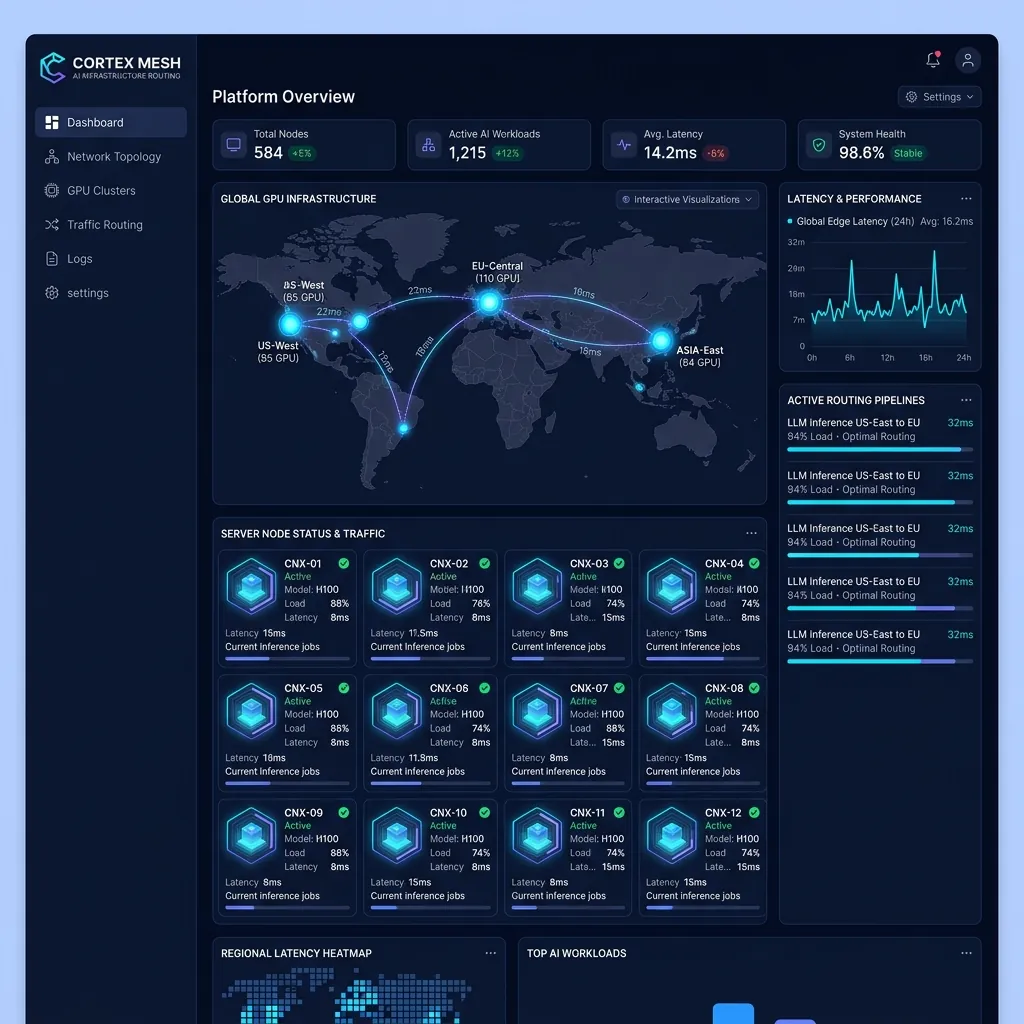1024x1024 pixels.
Task: Open the notifications bell
Action: (933, 60)
